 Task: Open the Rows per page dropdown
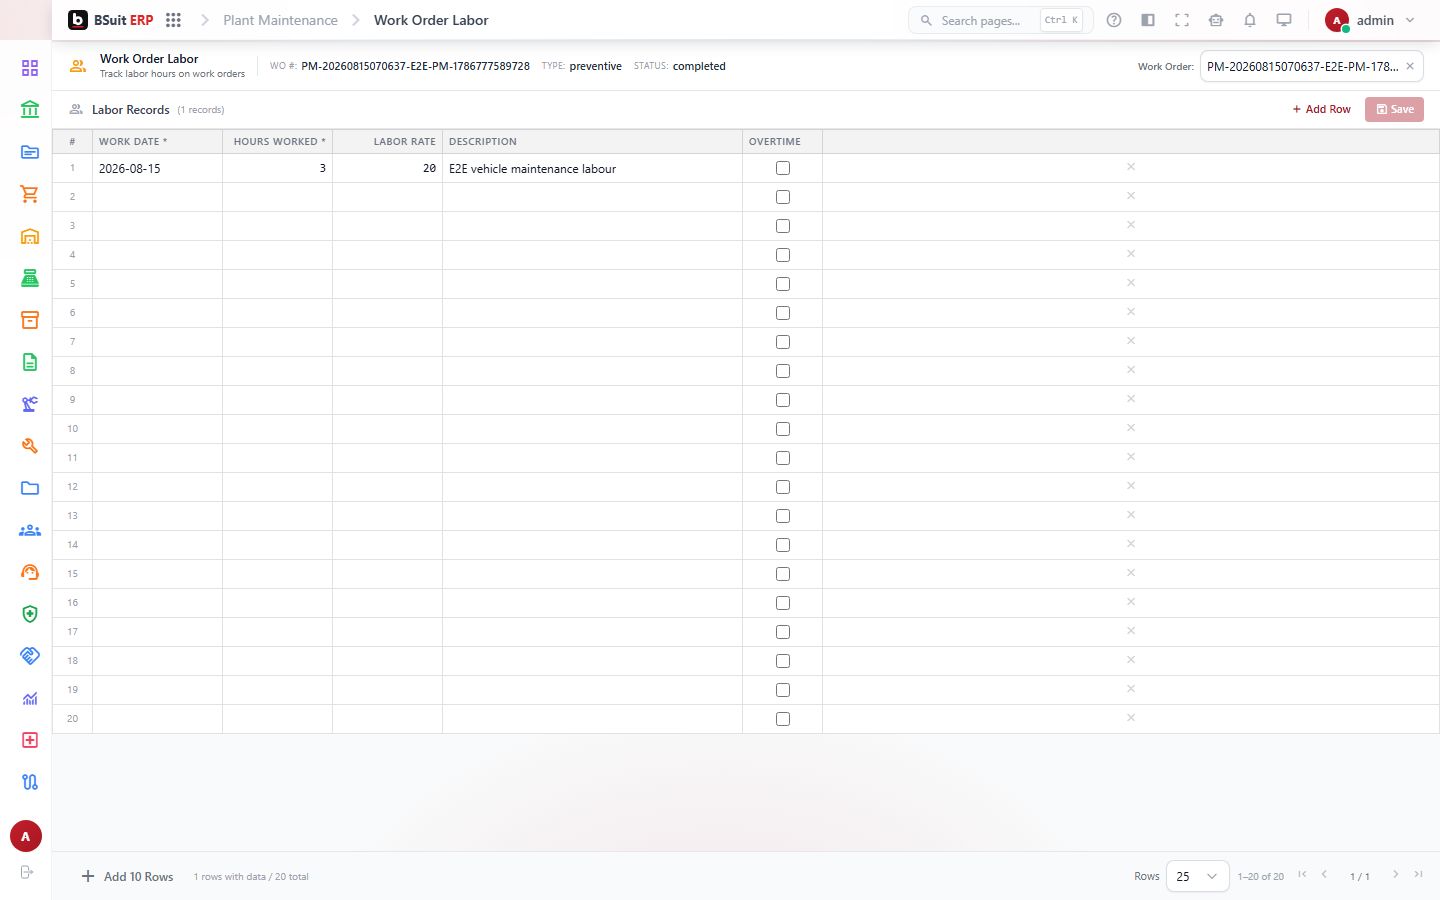tap(1197, 876)
